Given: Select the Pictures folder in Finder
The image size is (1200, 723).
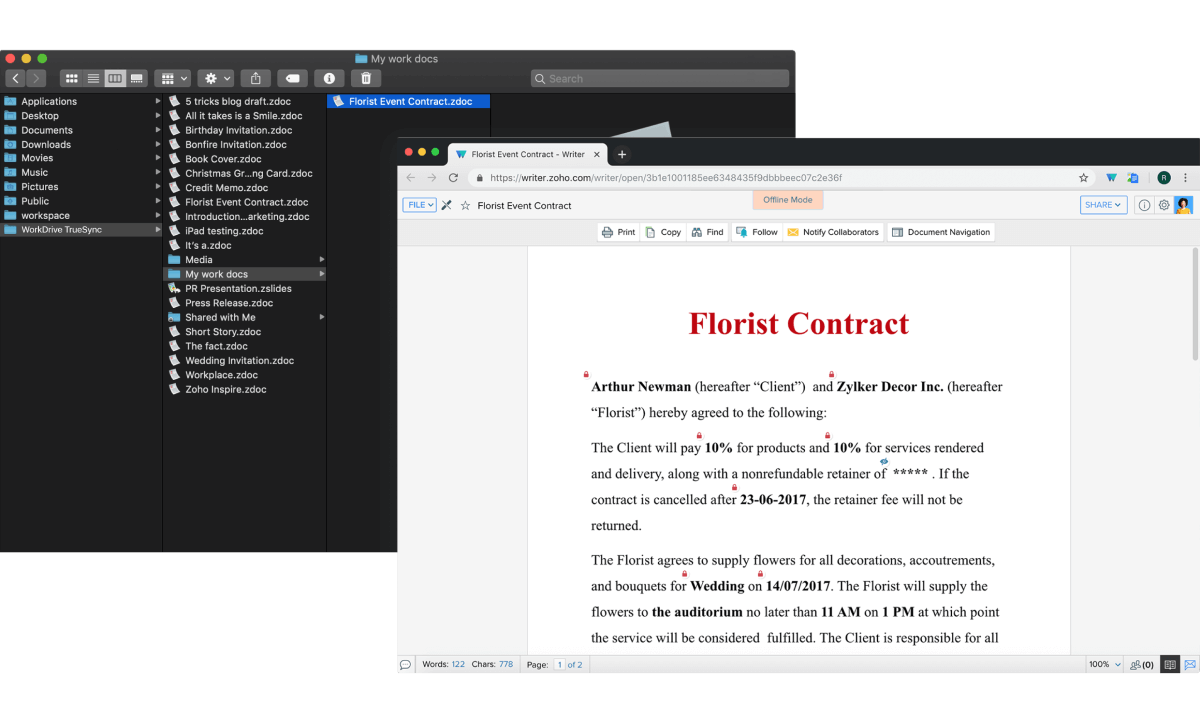Looking at the screenshot, I should (81, 187).
